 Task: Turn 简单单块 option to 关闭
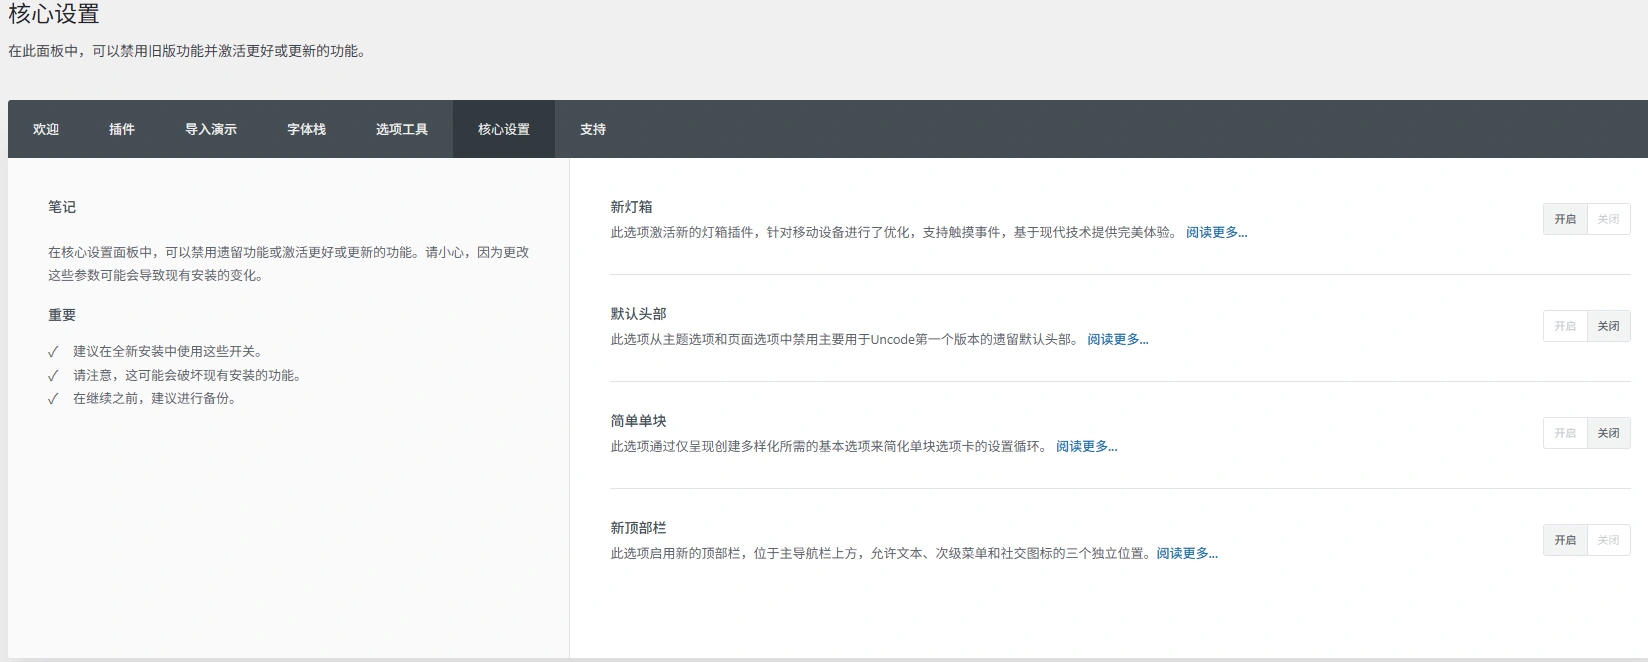click(x=1608, y=433)
